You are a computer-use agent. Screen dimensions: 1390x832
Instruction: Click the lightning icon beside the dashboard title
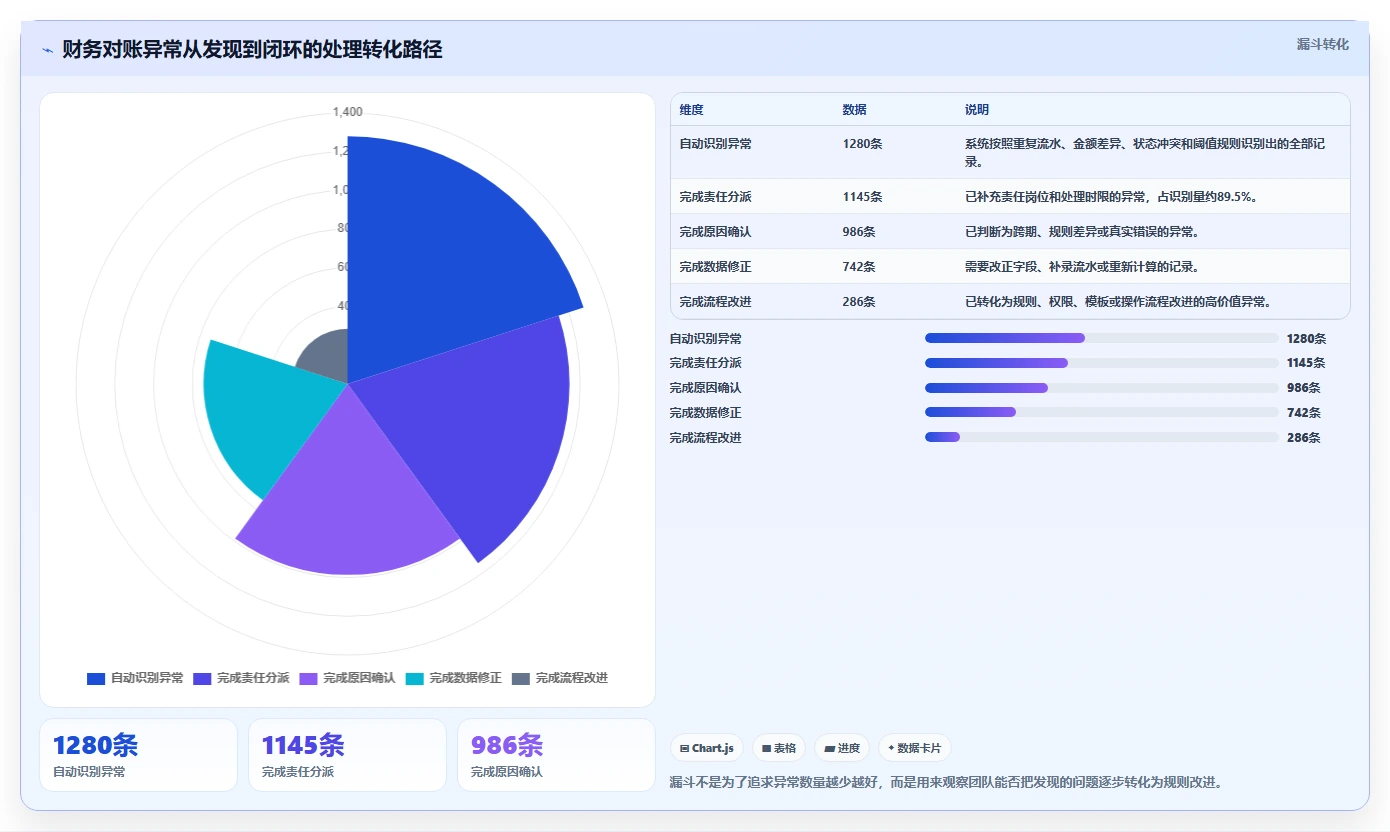[x=47, y=49]
